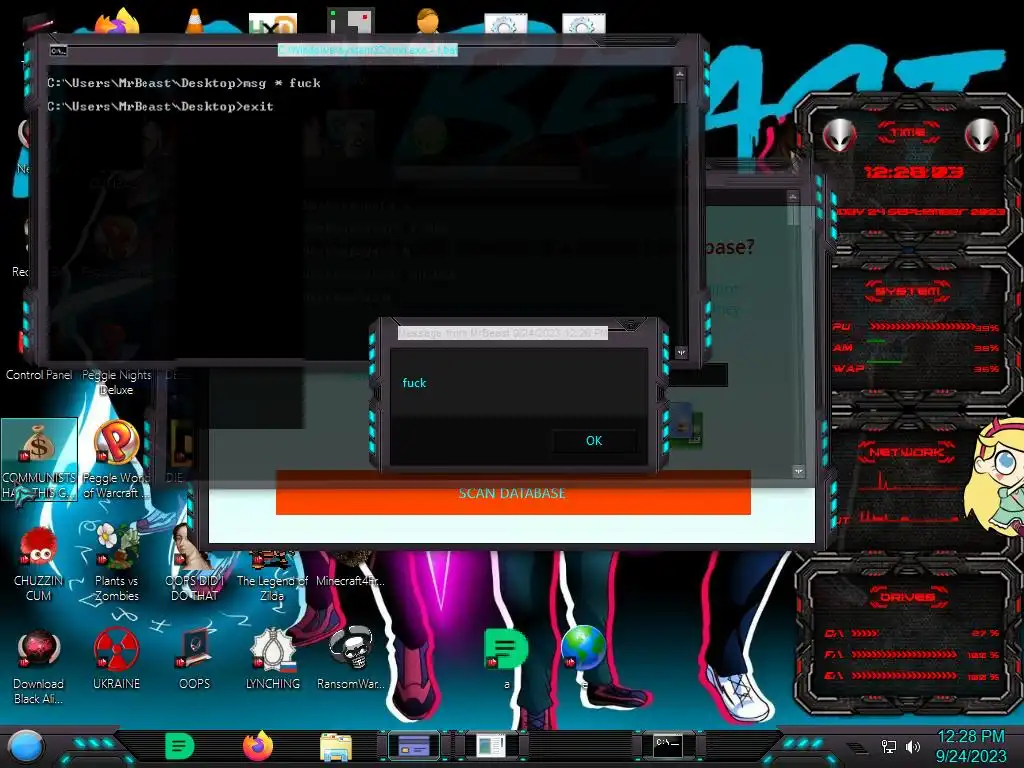Click the red 12:28 widget clock digits
Image resolution: width=1024 pixels, height=768 pixels.
(914, 172)
